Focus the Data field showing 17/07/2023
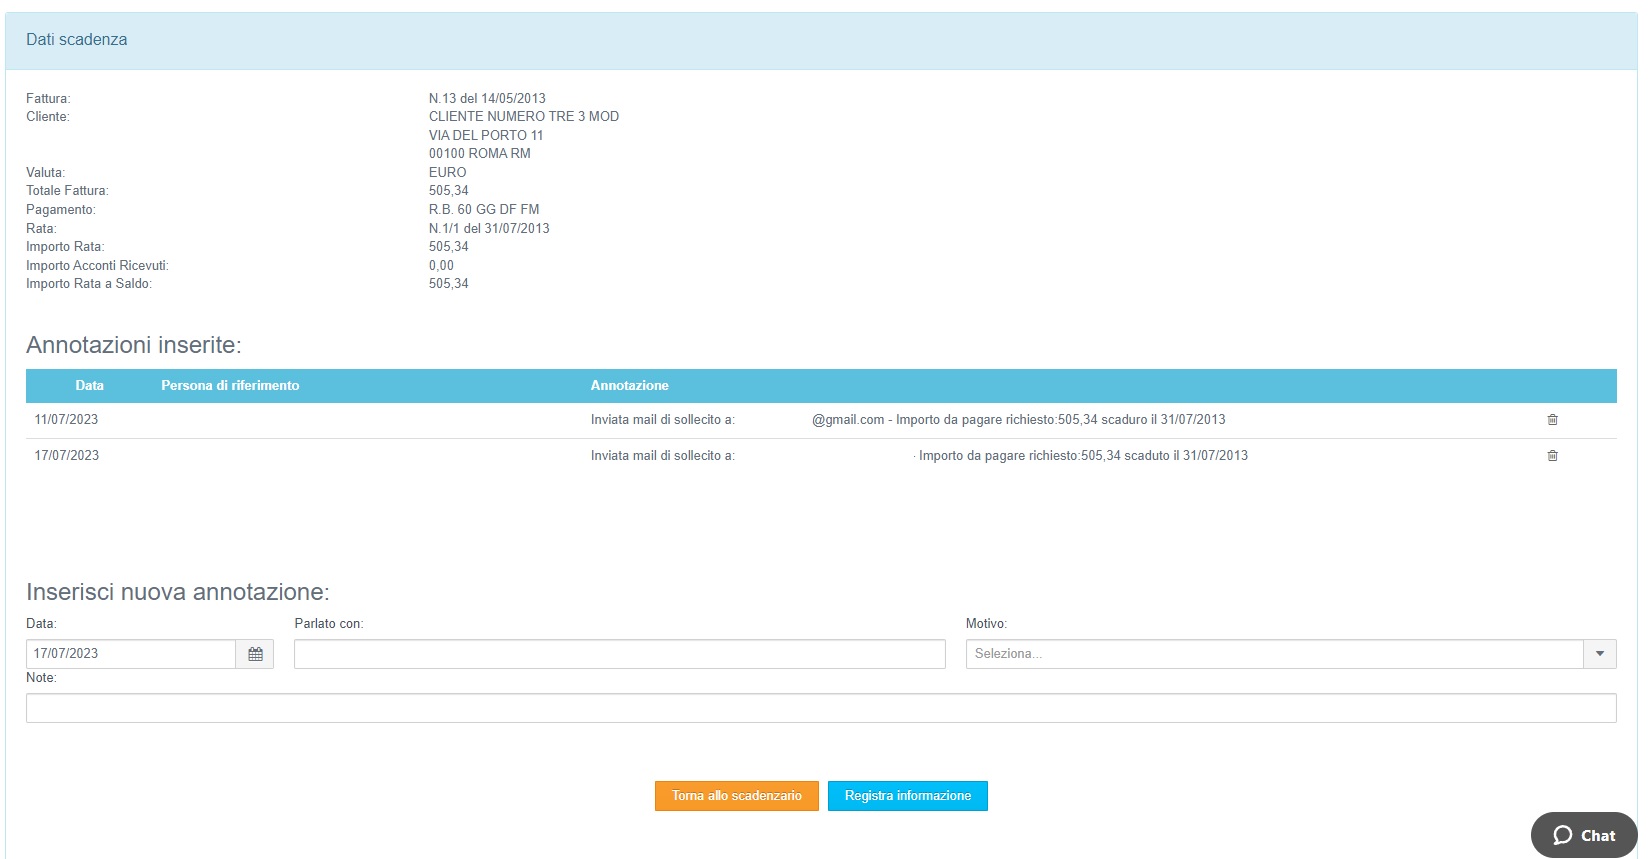 coord(130,654)
